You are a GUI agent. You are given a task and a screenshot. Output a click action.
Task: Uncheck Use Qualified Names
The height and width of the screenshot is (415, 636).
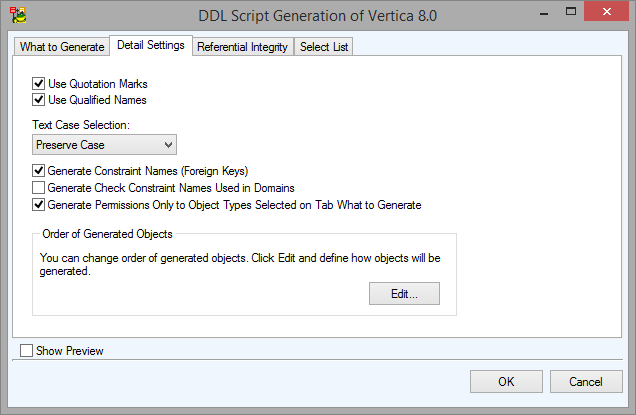click(x=39, y=100)
